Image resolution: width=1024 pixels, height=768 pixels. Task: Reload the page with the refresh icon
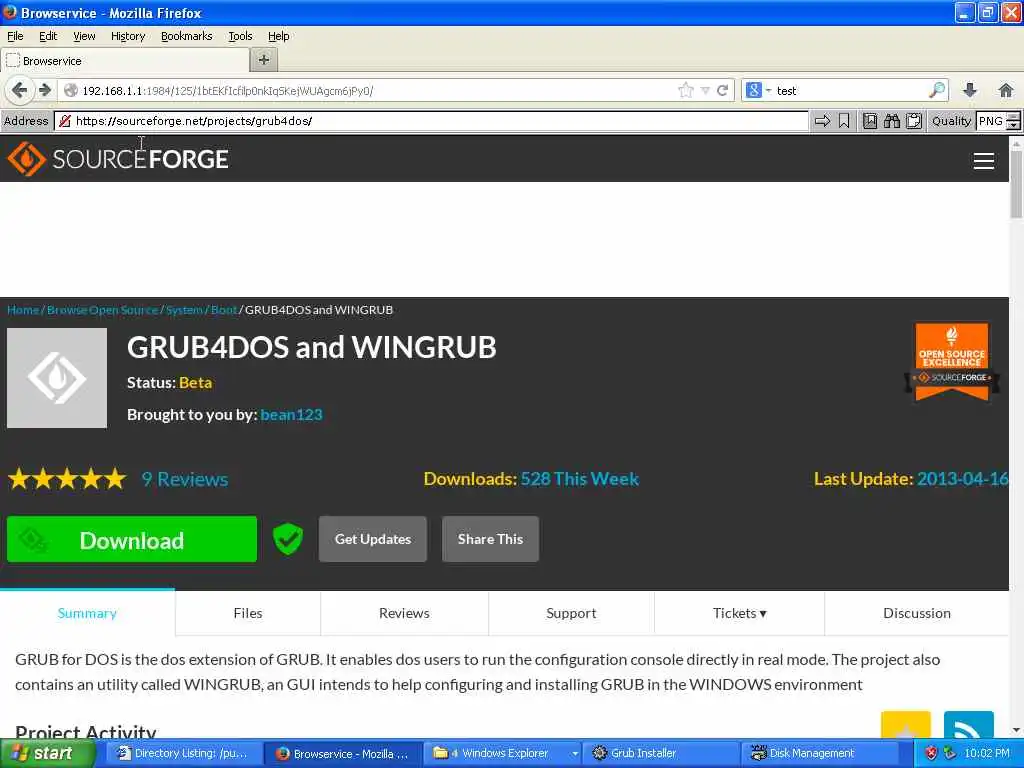click(x=722, y=90)
